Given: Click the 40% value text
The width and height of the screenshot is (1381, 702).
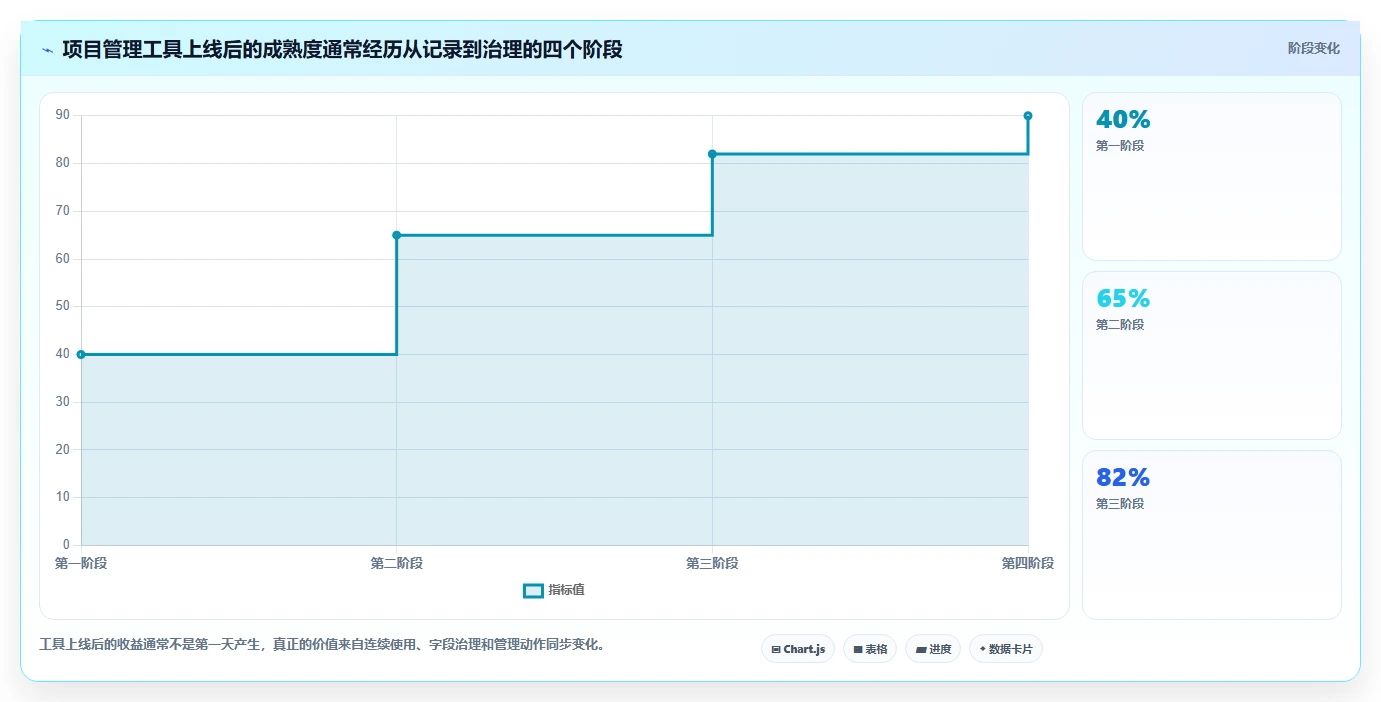Looking at the screenshot, I should pyautogui.click(x=1123, y=119).
